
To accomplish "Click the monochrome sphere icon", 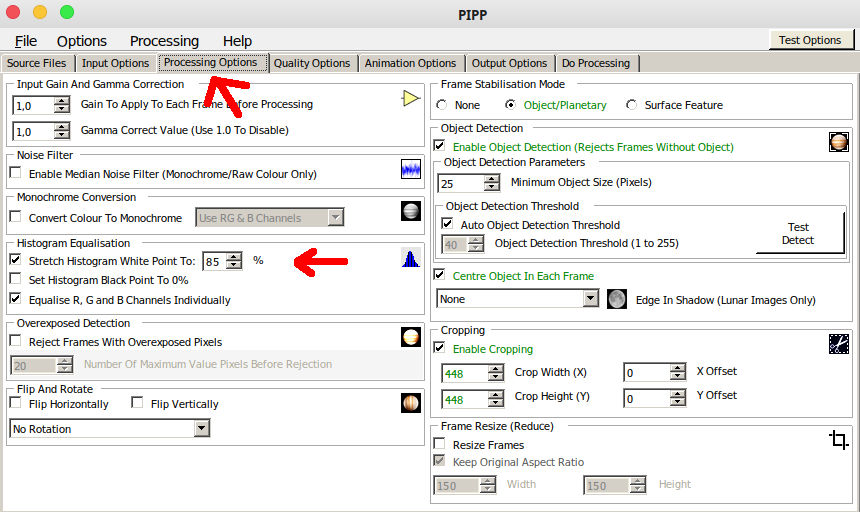I will click(x=410, y=211).
